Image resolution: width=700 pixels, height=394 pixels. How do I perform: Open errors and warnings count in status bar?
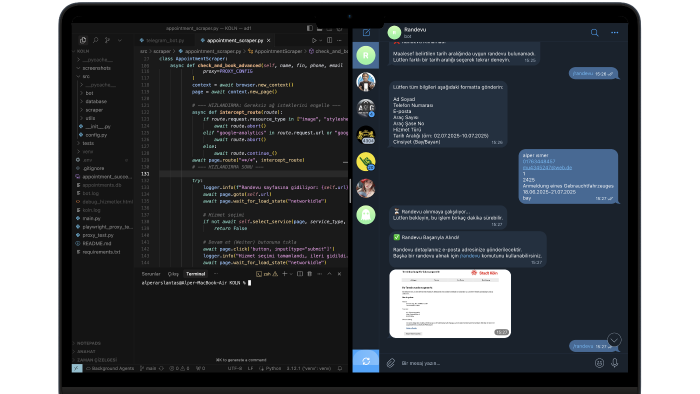pos(179,369)
